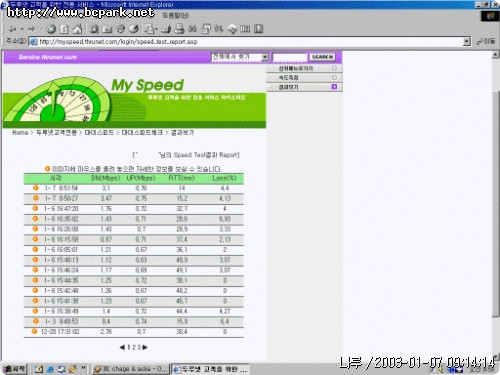Open the 도움말(H) Help menu
Screen dimensions: 500x375
pos(176,15)
